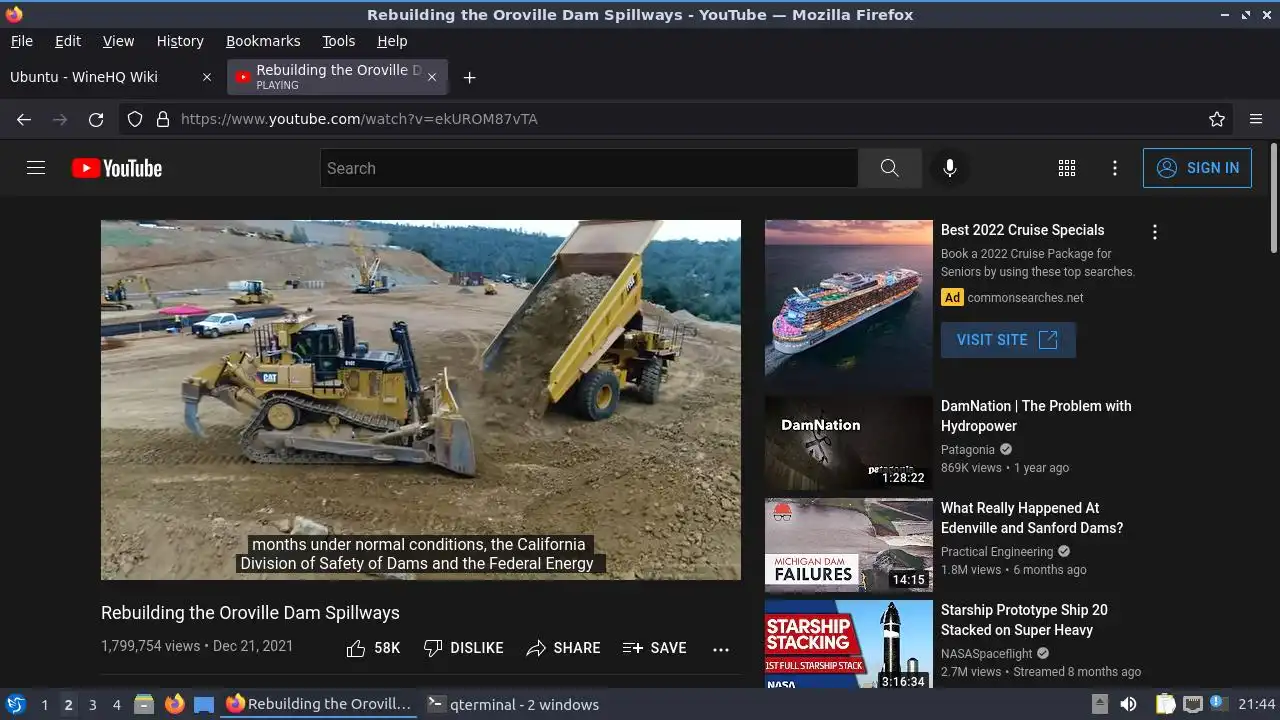Switch to the Ubuntu - WineHQ Wiki tab
This screenshot has width=1280, height=720.
[112, 77]
